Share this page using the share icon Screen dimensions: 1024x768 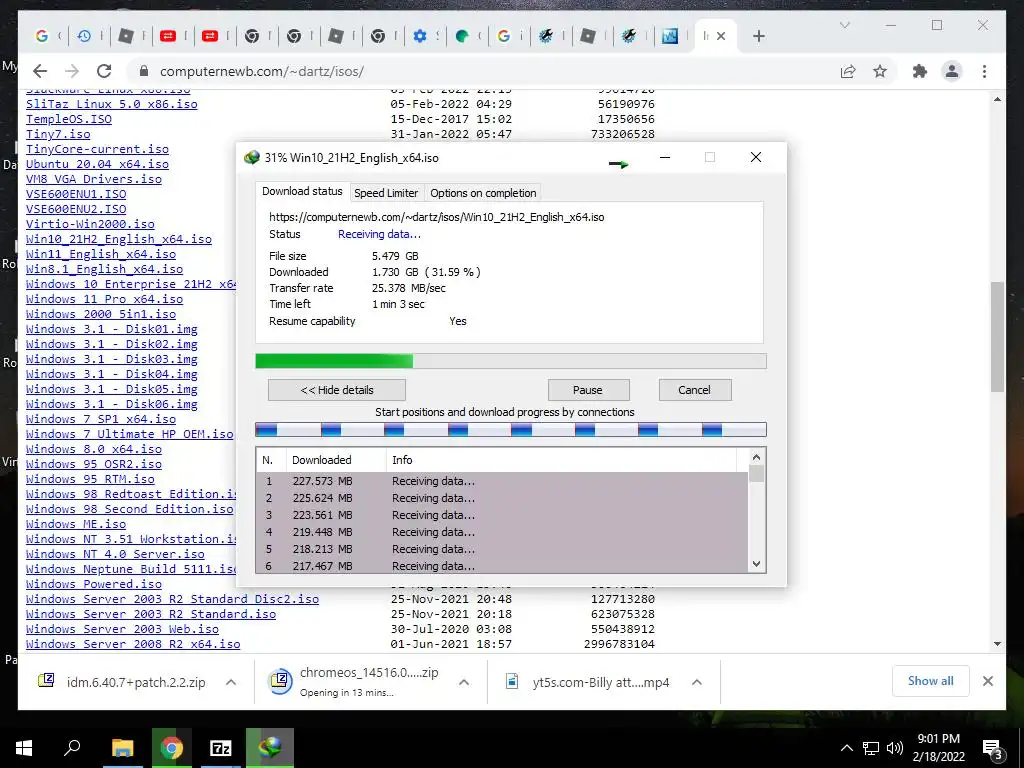[848, 71]
